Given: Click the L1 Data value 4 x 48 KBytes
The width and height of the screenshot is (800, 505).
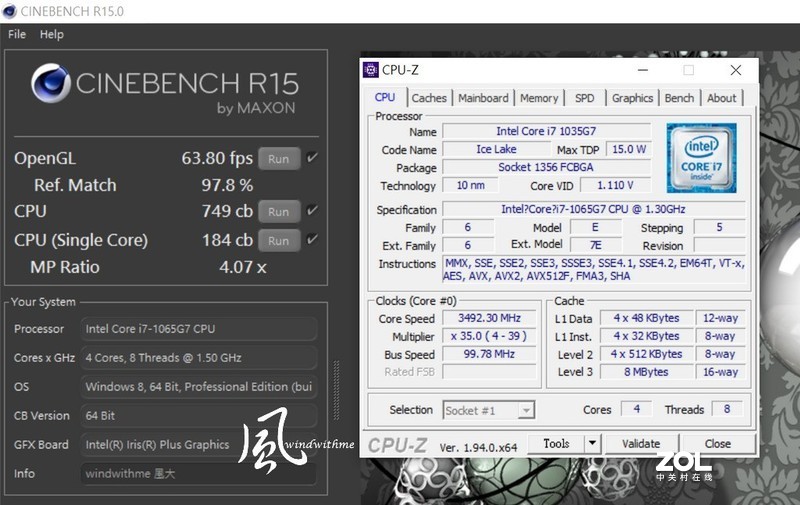Looking at the screenshot, I should tap(646, 318).
